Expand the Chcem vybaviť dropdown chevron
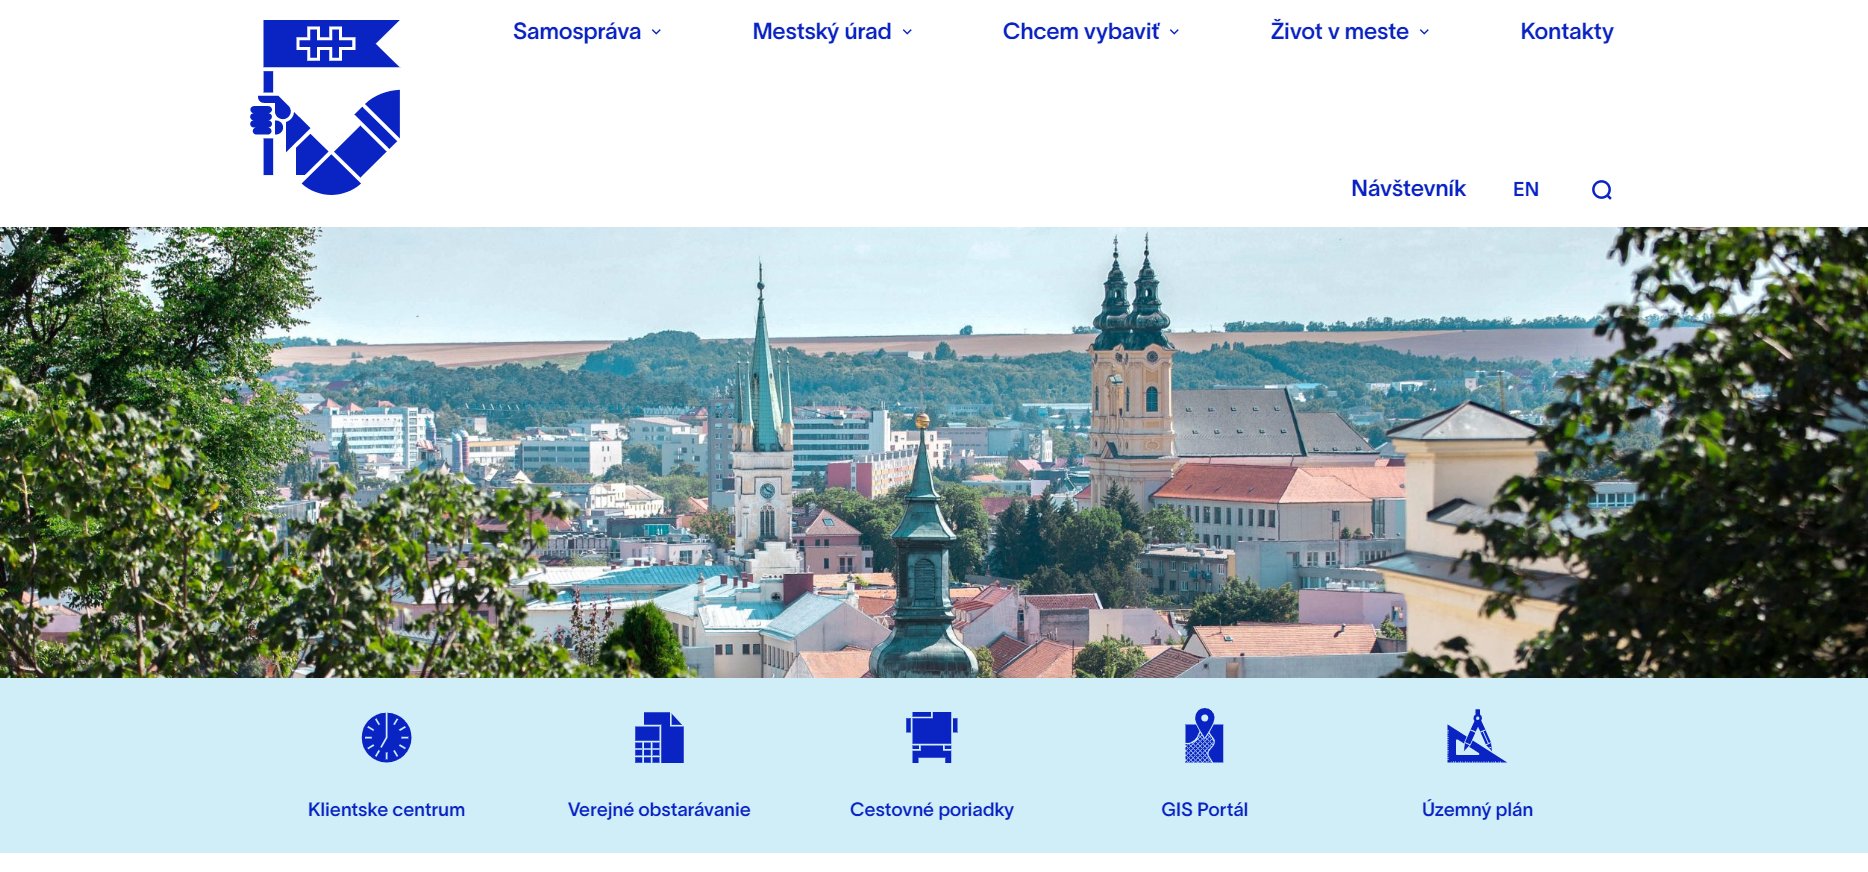 tap(1174, 32)
